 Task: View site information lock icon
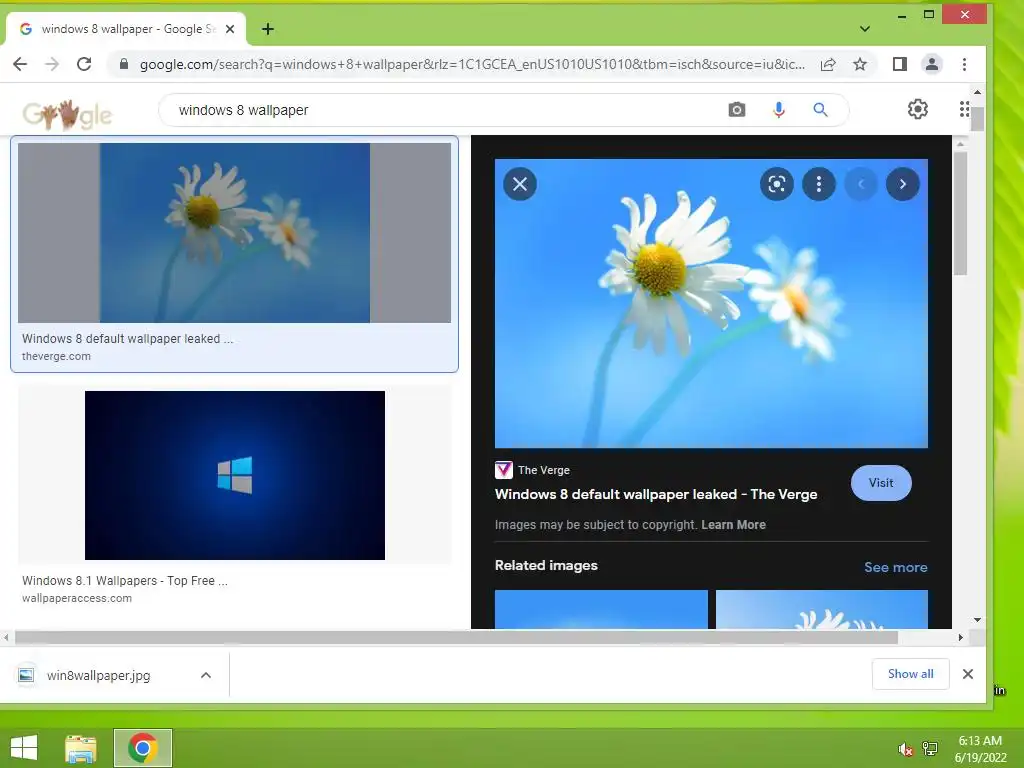pos(123,64)
